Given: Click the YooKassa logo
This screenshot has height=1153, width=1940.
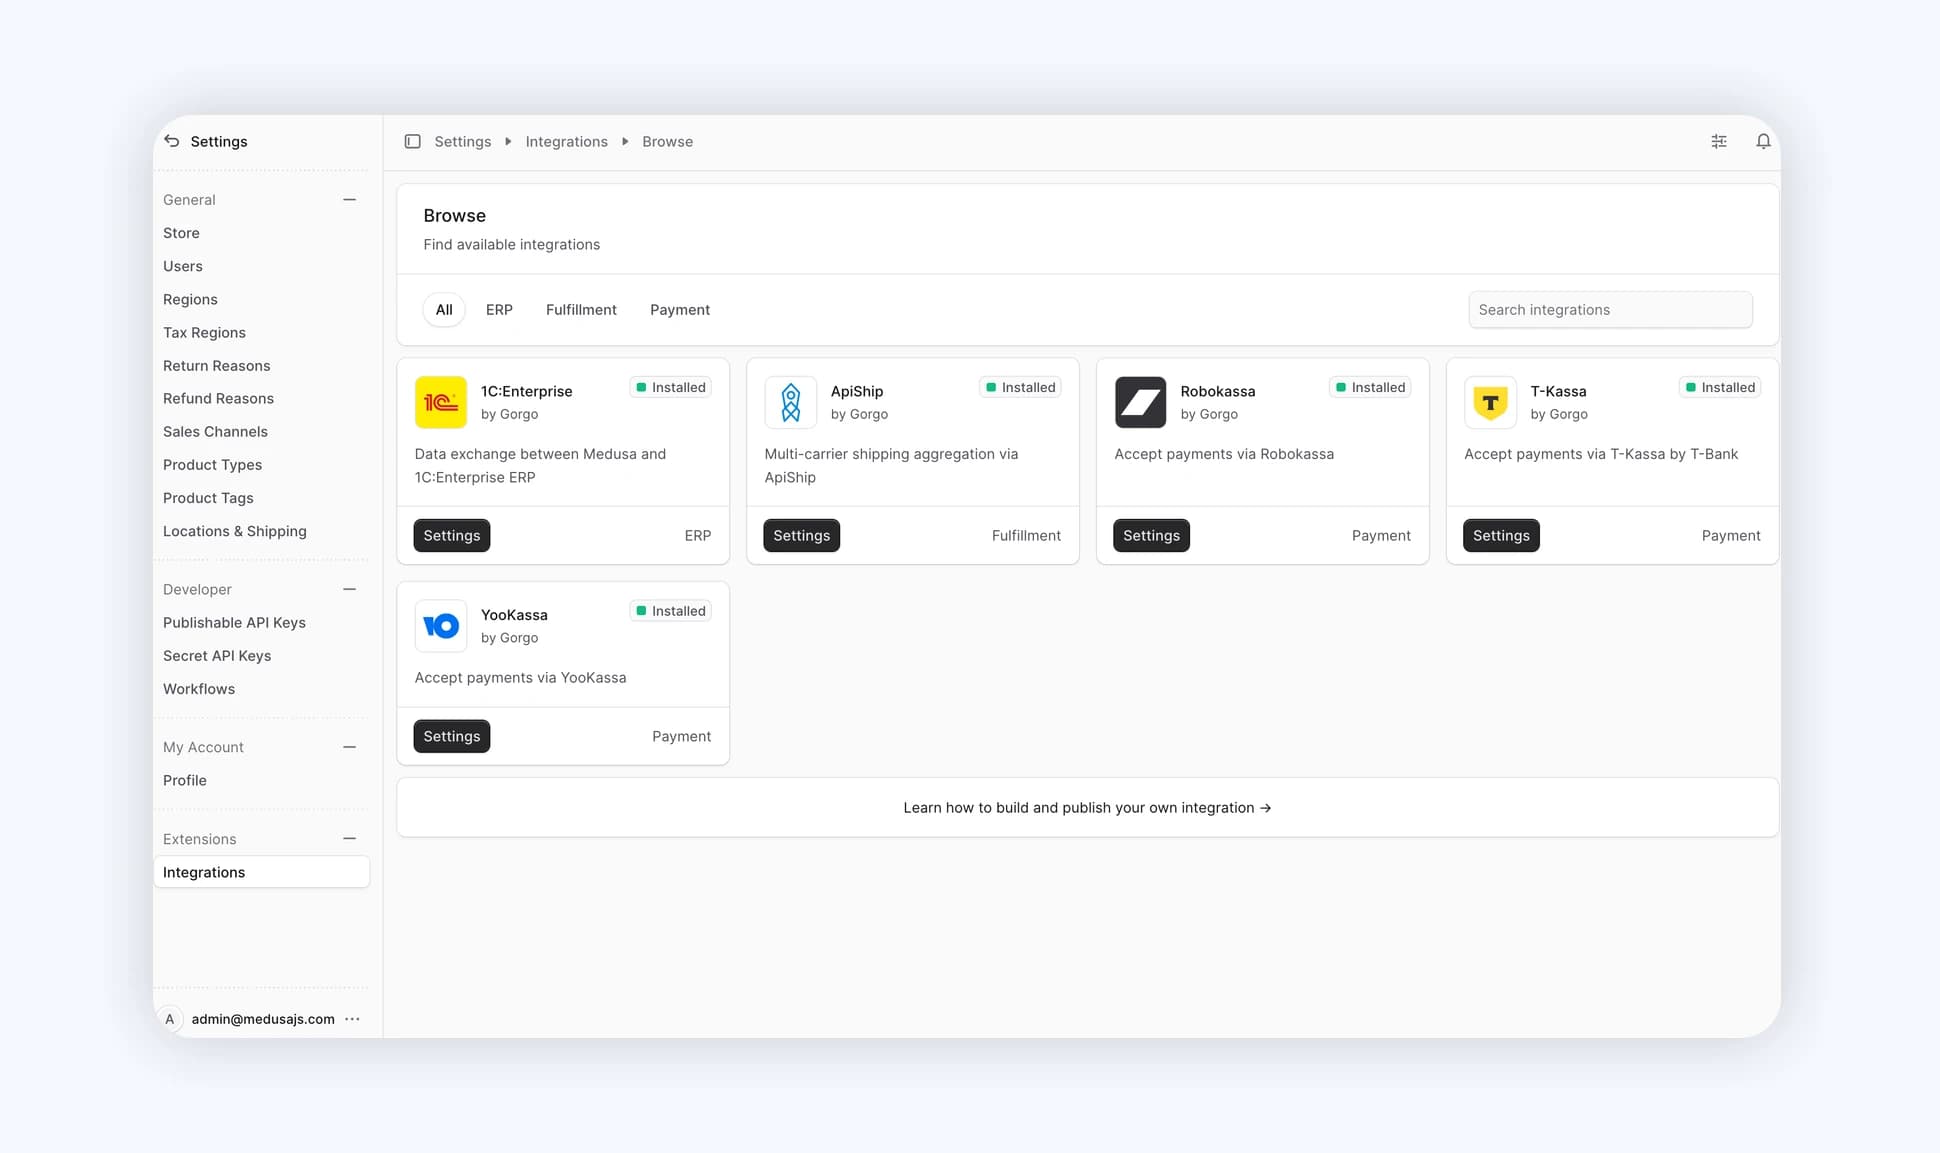Looking at the screenshot, I should pos(441,626).
